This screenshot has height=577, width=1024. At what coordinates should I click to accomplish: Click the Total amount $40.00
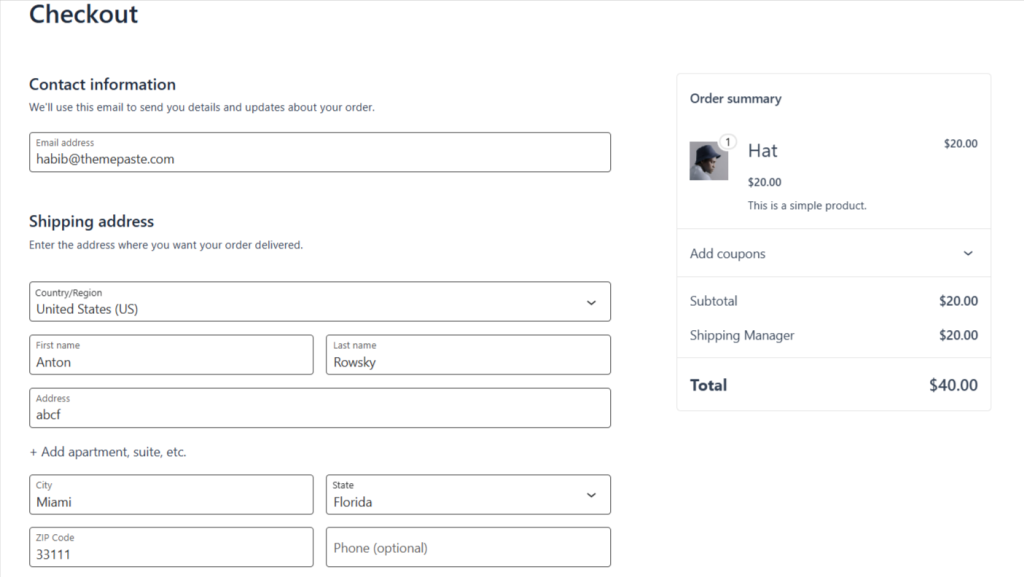tap(953, 385)
